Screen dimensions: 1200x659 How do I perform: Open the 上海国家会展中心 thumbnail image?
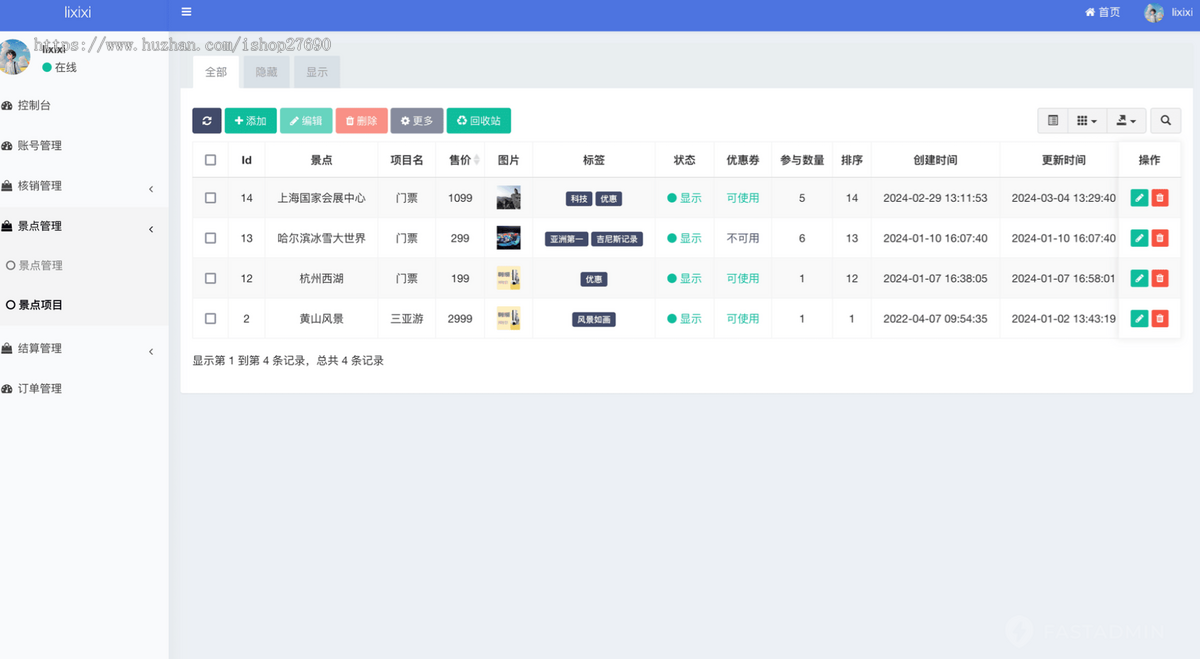coord(508,198)
